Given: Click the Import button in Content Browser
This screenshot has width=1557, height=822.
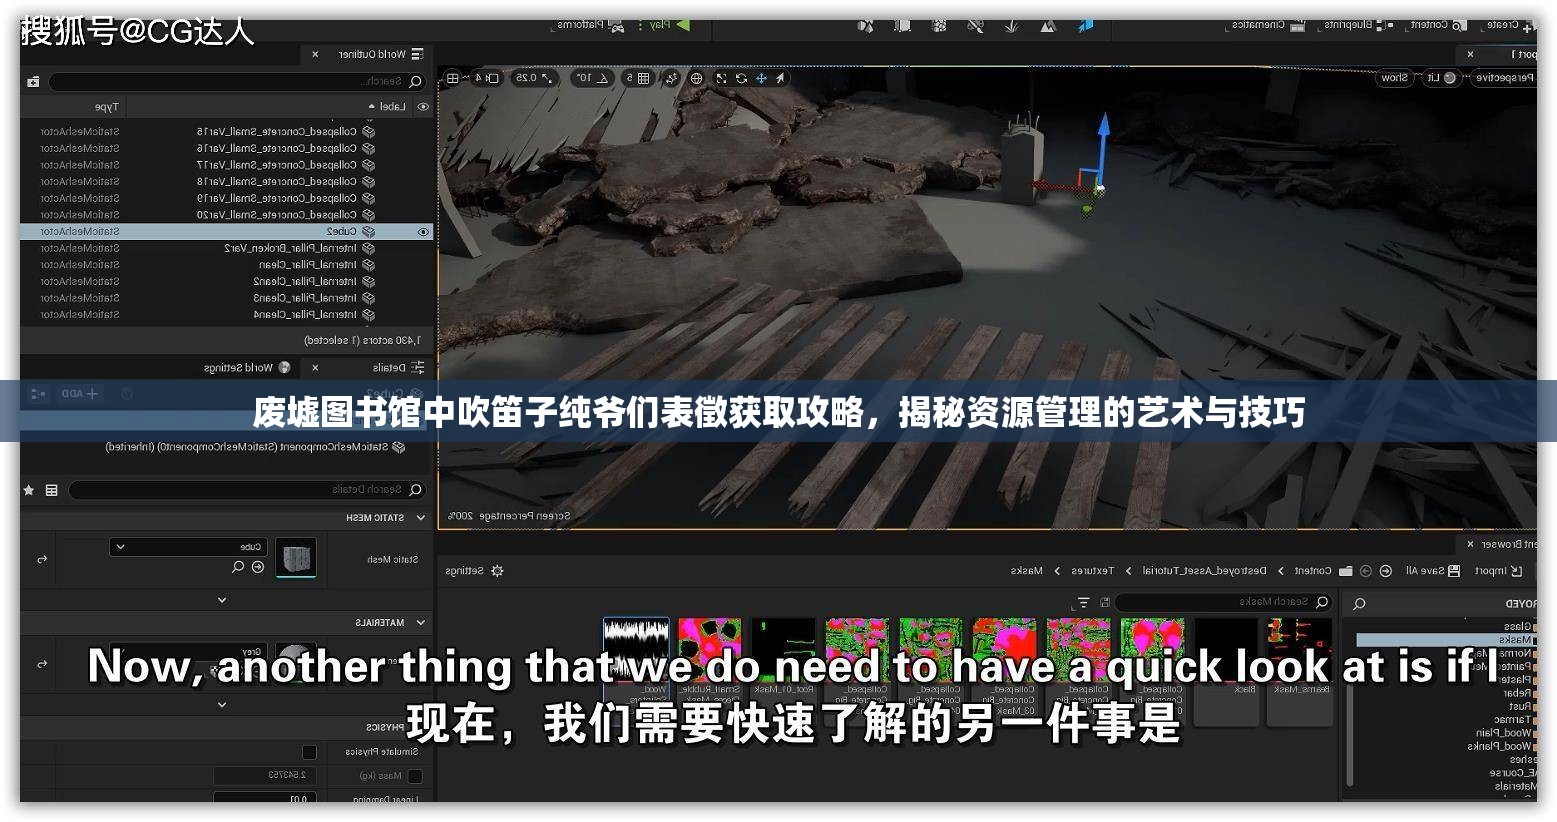Looking at the screenshot, I should point(1498,571).
